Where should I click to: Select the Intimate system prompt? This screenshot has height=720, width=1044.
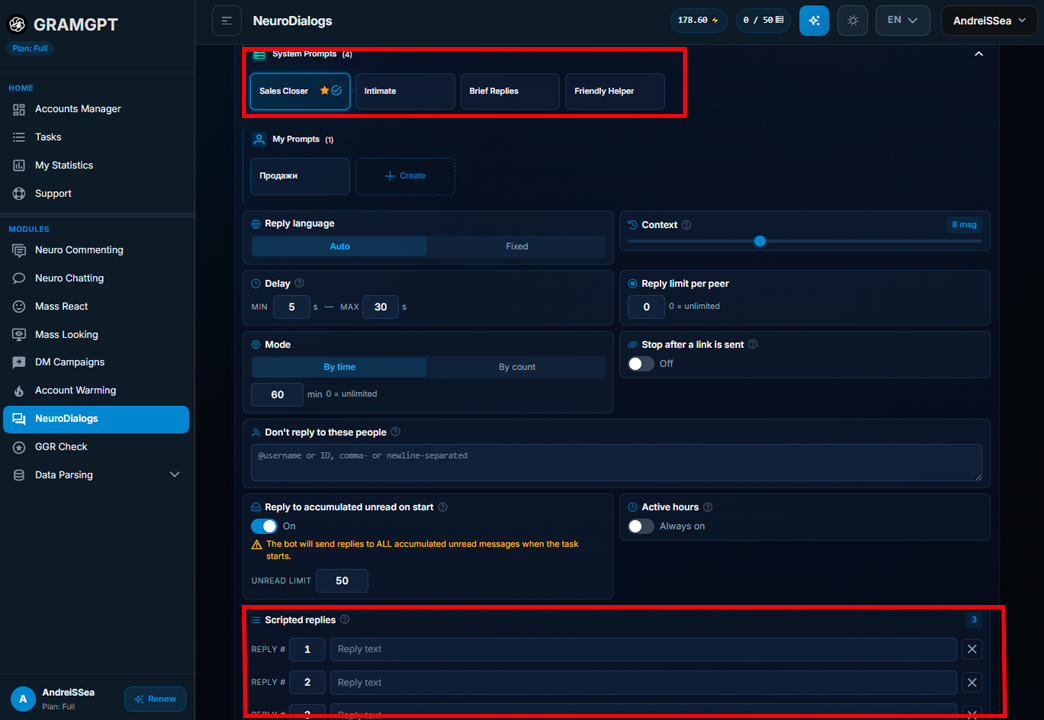coord(405,91)
